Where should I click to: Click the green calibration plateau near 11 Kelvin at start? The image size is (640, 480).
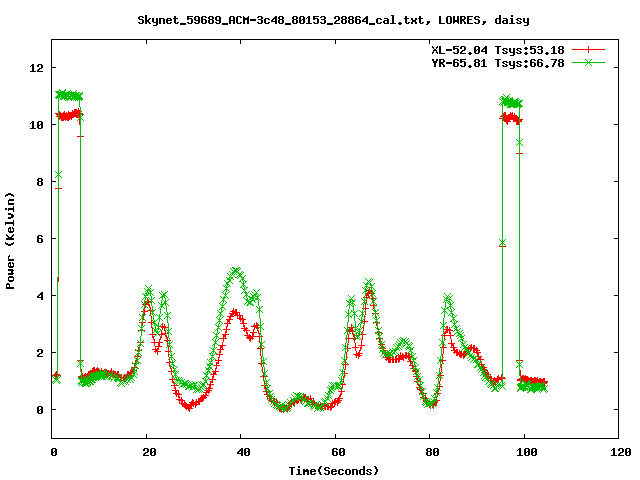[69, 96]
